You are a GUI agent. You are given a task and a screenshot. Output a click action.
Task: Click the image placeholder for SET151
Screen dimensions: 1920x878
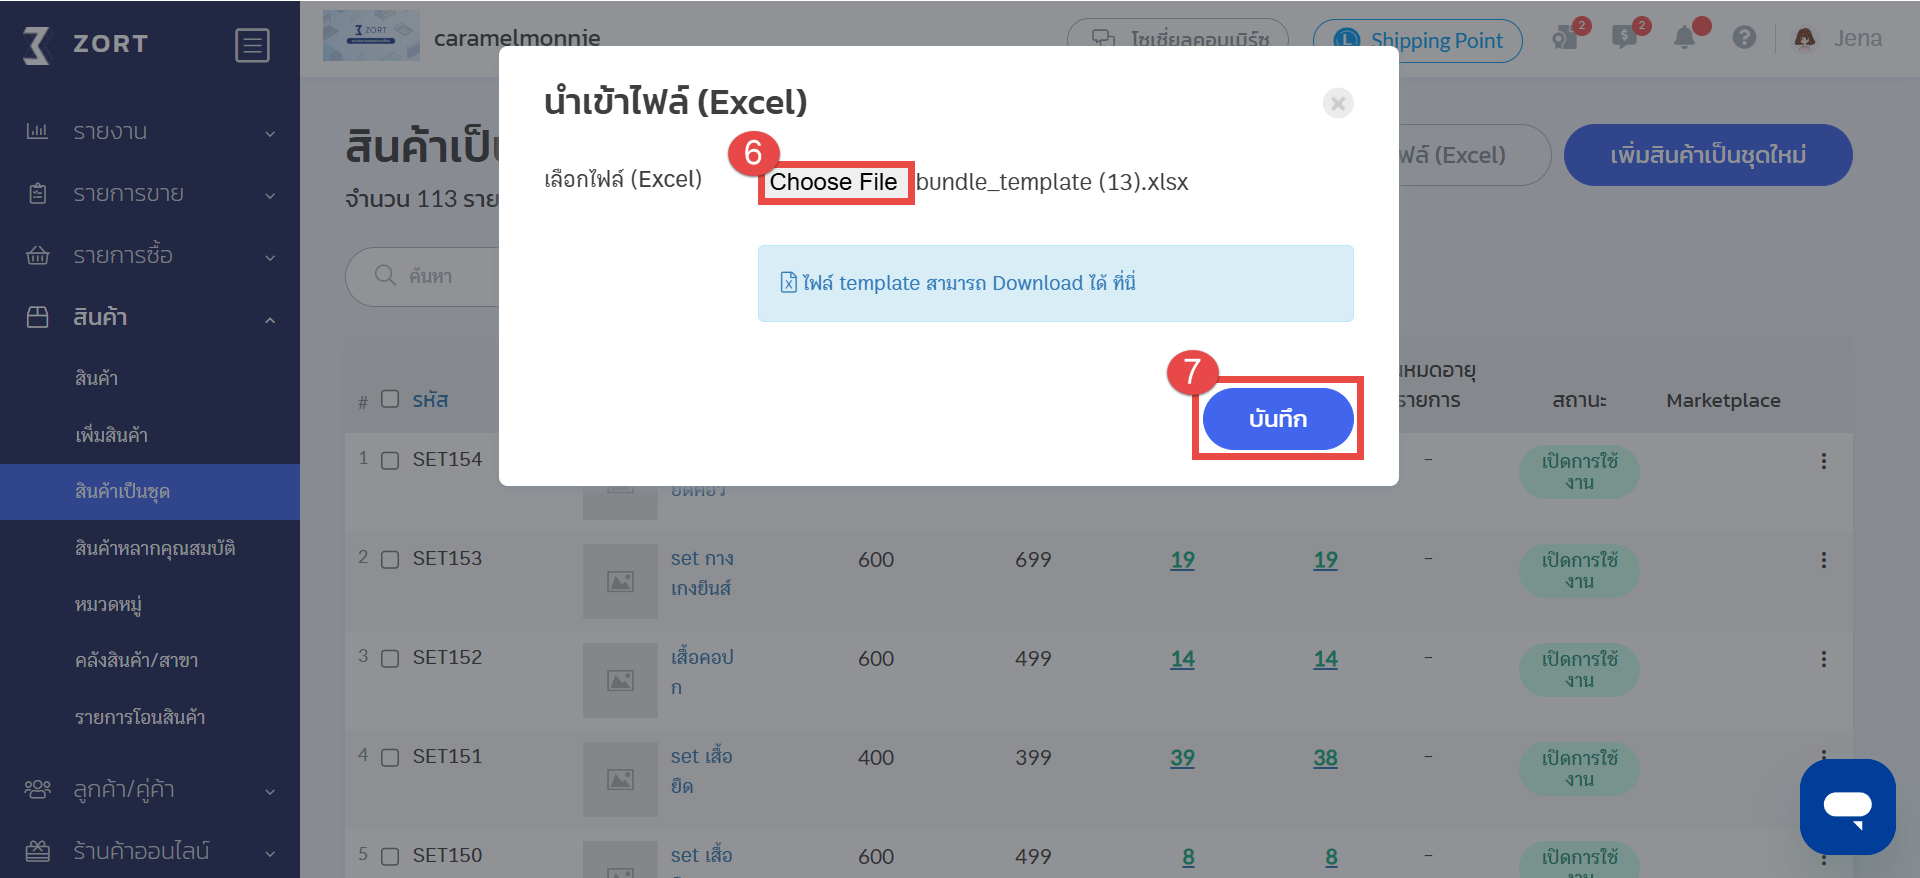click(x=620, y=779)
